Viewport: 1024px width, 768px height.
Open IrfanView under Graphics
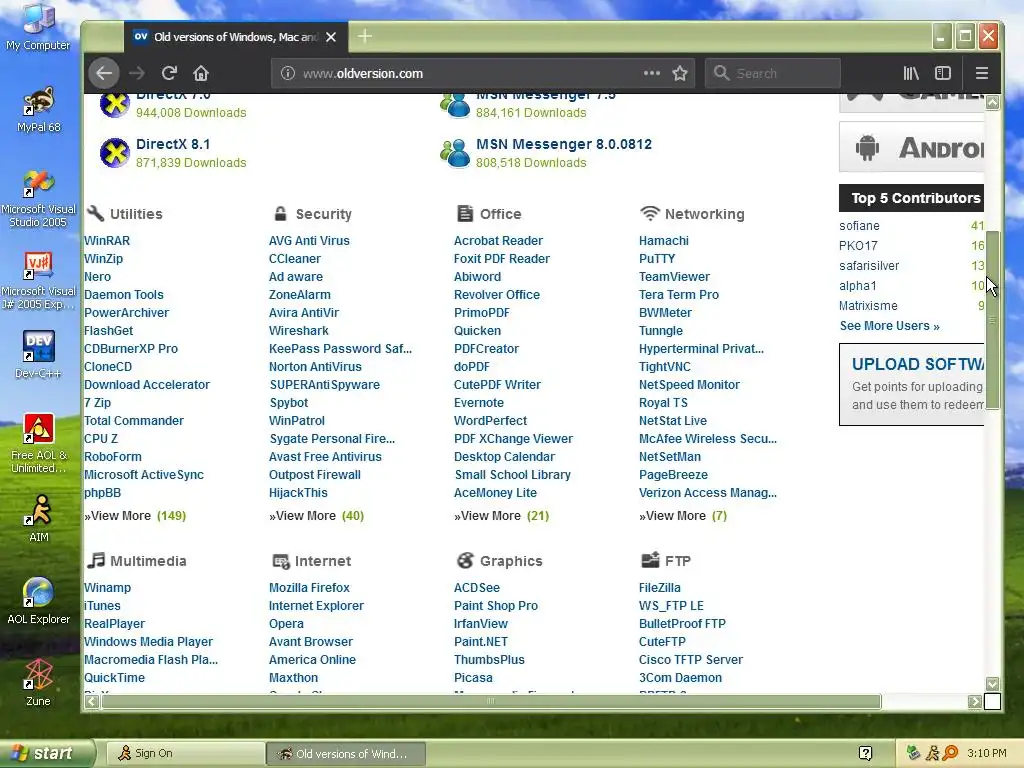tap(481, 624)
